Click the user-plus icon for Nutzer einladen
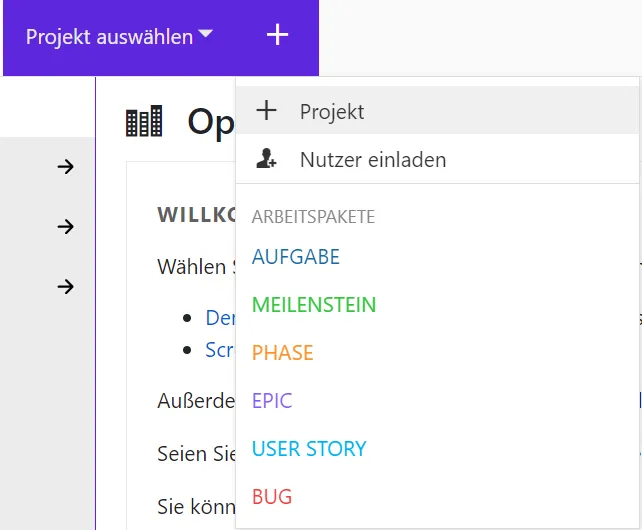The image size is (642, 530). (266, 159)
